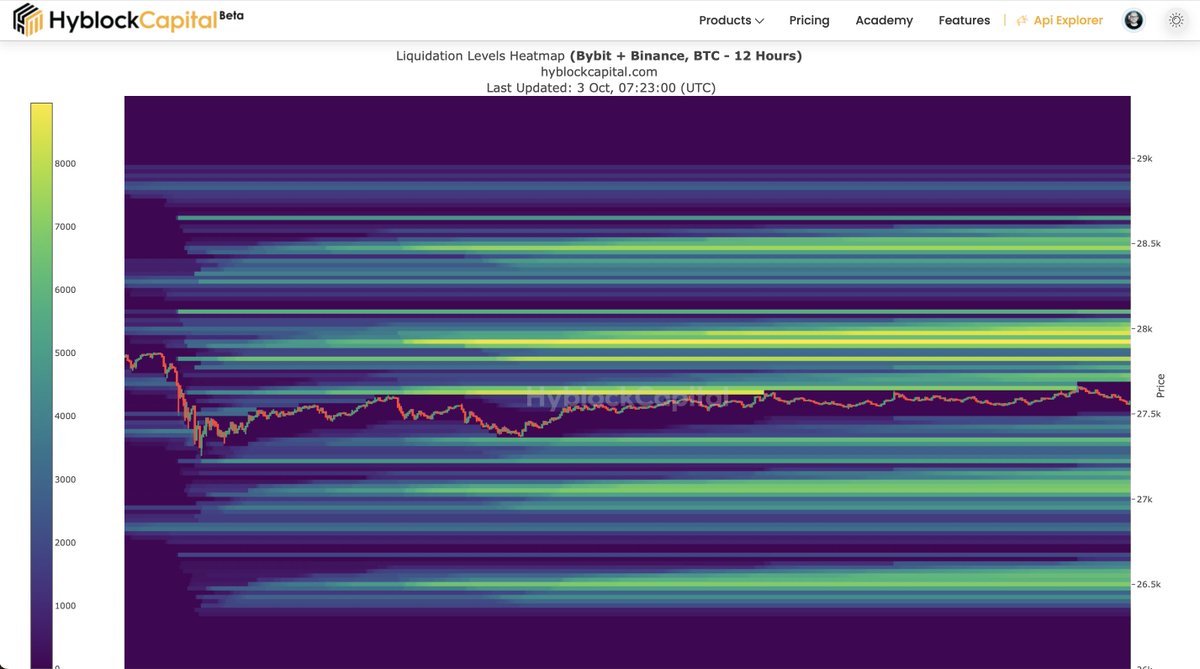Click the 2000 label on color scale
Screen dimensions: 1200x669
coord(65,543)
